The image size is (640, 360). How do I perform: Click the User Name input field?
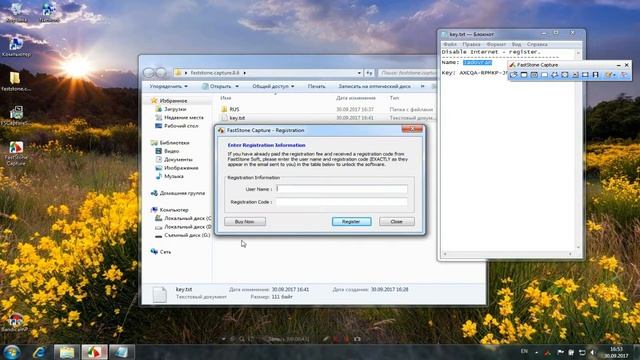[x=342, y=189]
